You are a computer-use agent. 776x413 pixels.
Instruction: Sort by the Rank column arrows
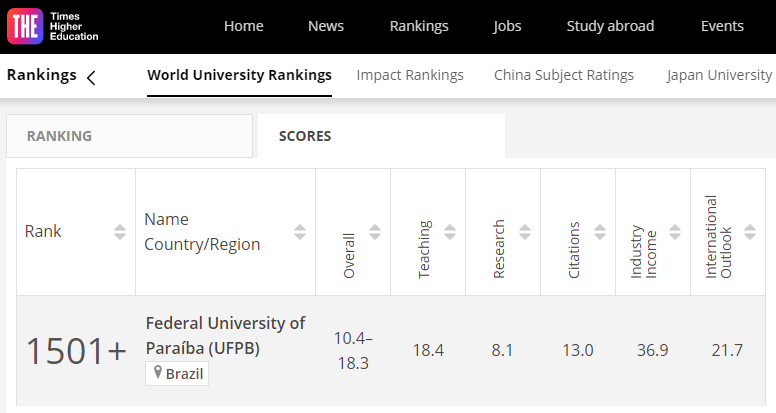pos(120,232)
